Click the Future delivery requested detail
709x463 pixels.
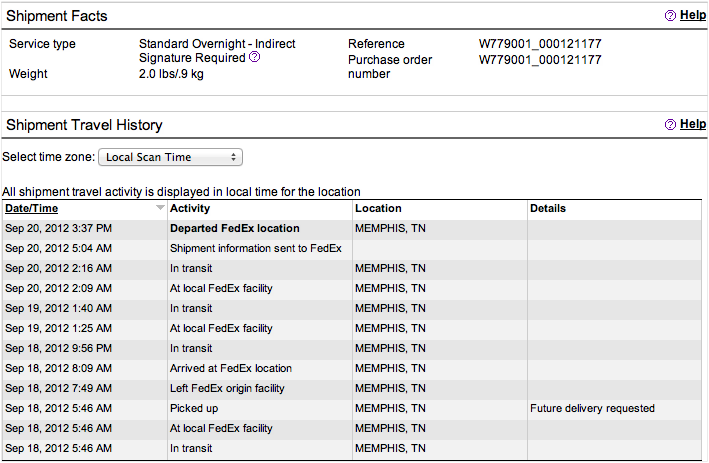pos(592,408)
